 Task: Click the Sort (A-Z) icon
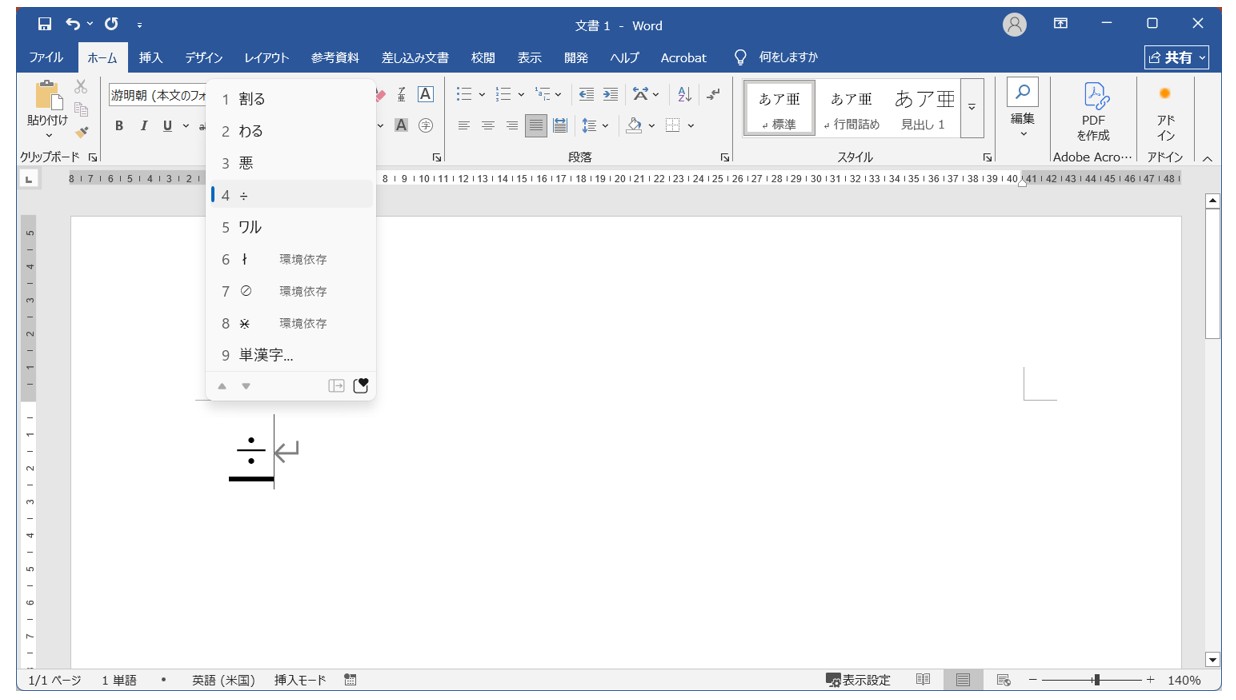coord(685,94)
